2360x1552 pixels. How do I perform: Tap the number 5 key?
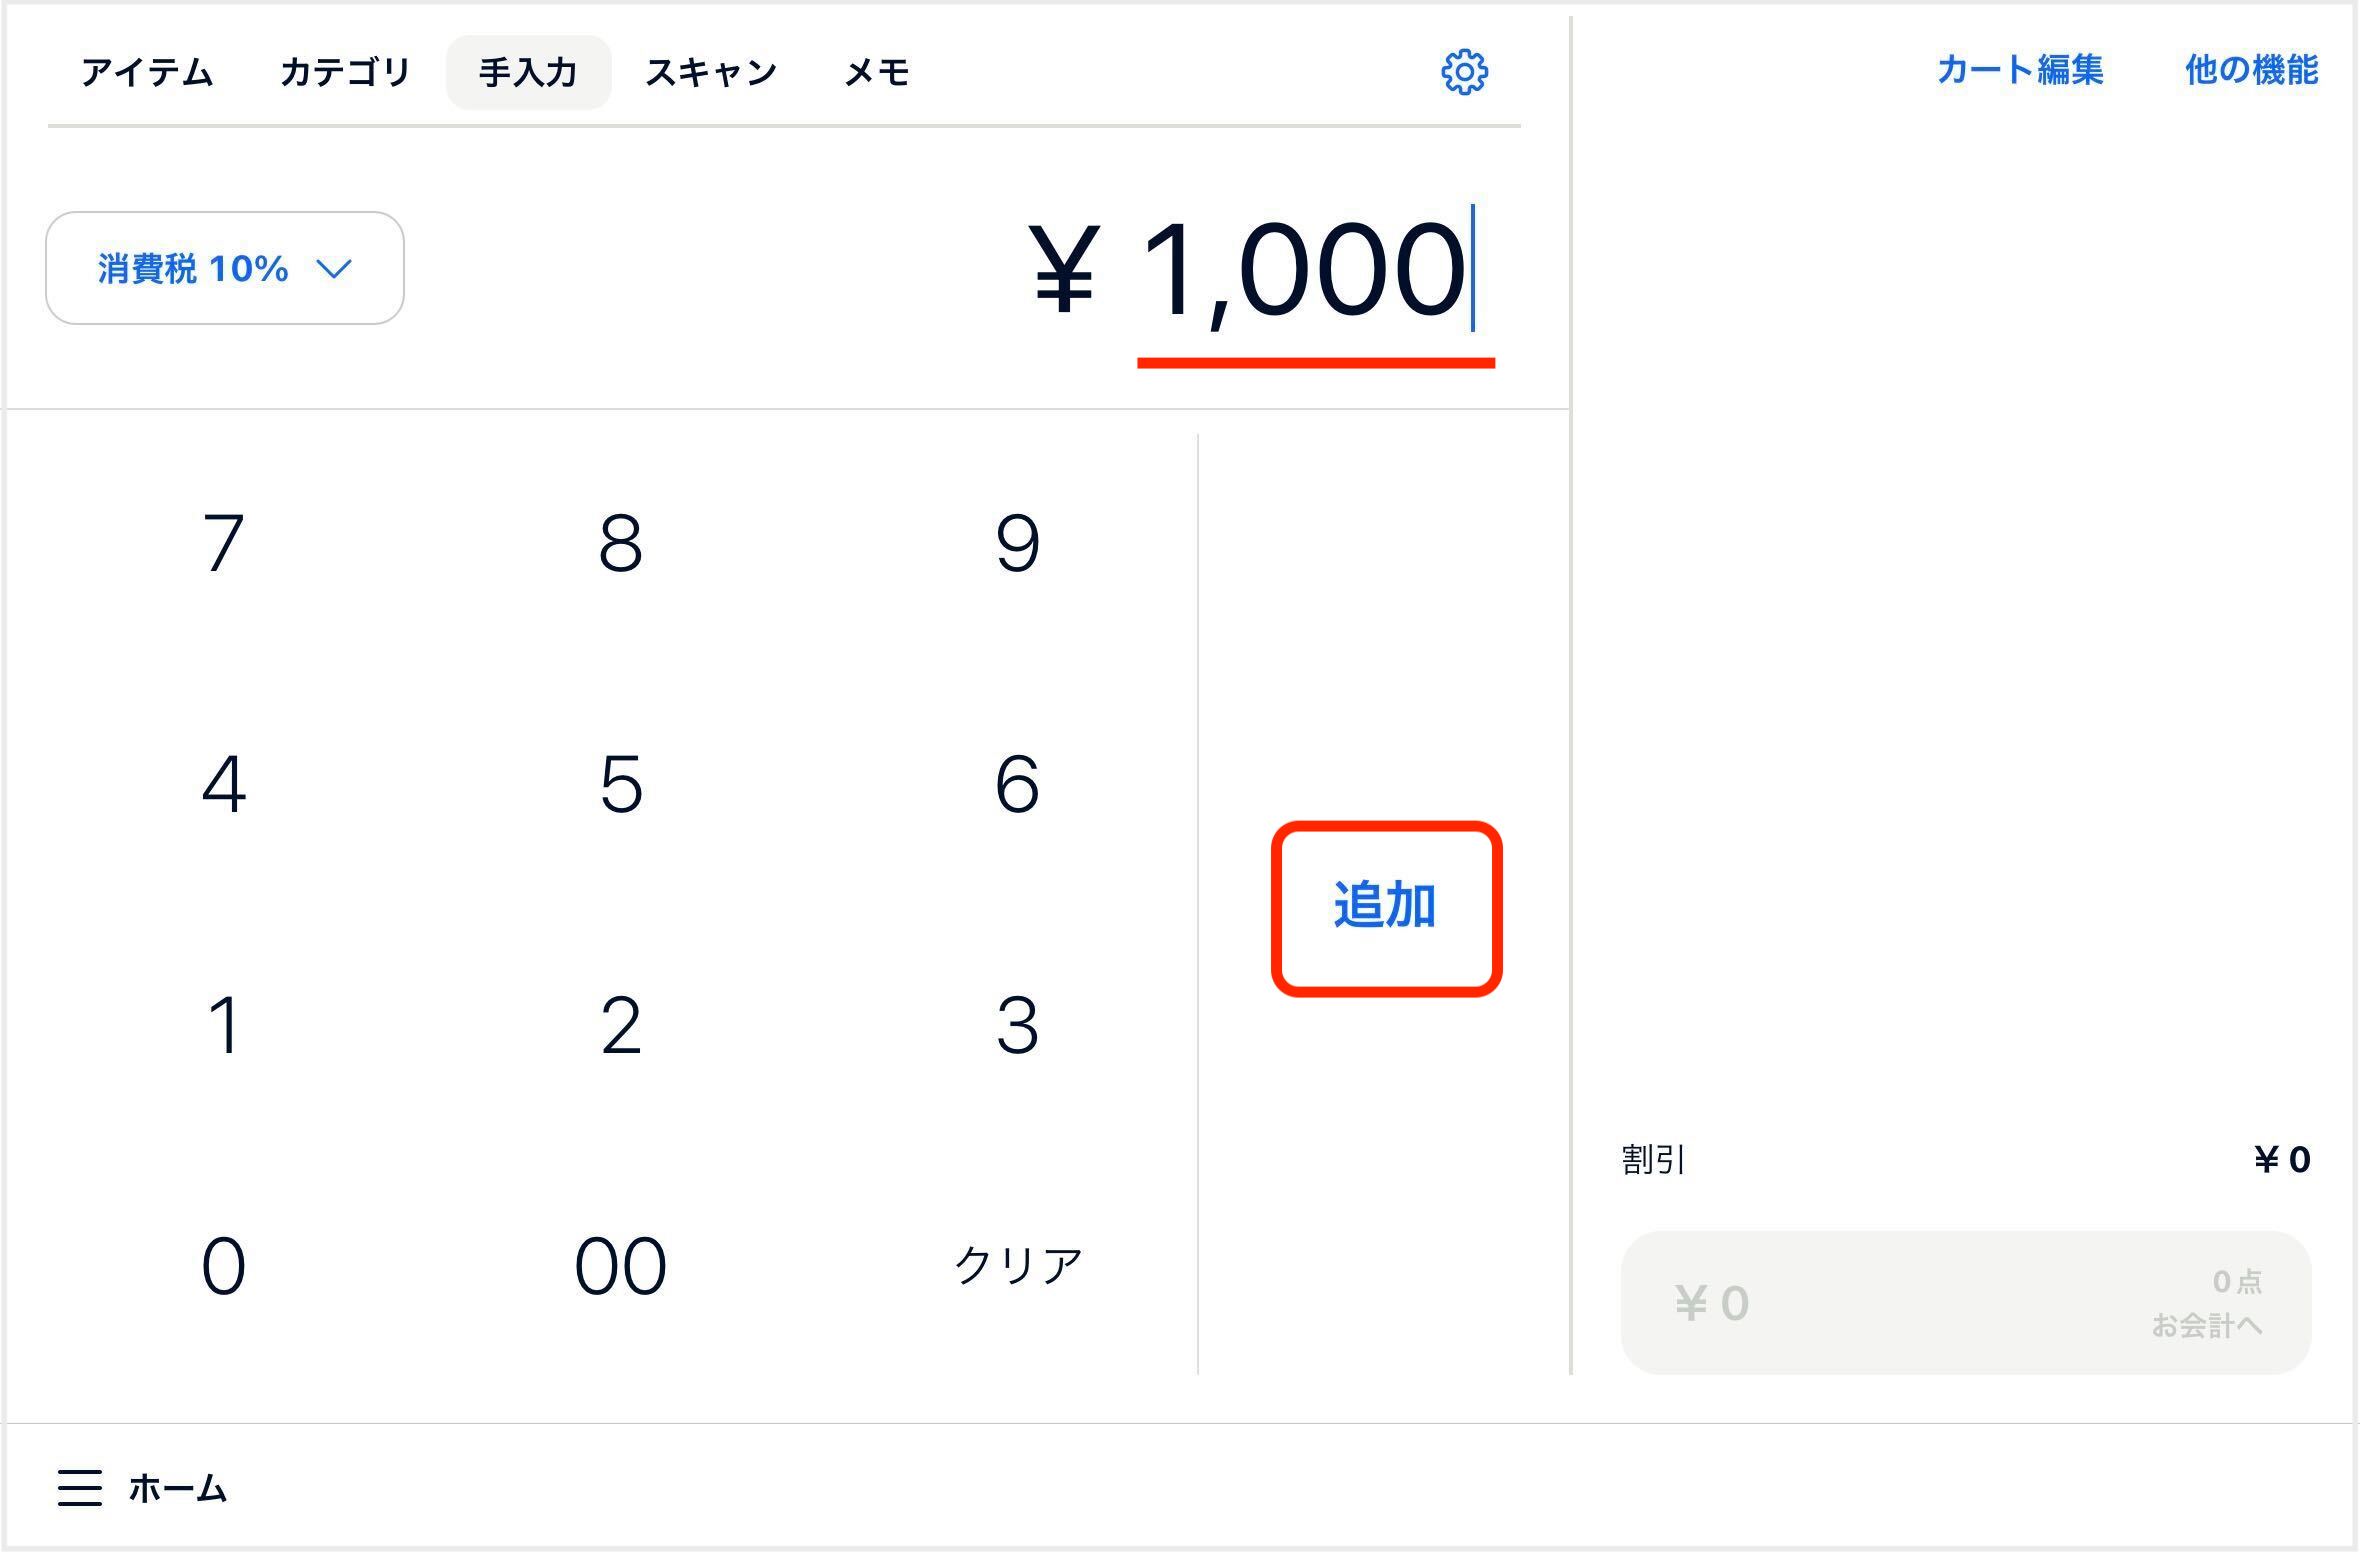(620, 784)
